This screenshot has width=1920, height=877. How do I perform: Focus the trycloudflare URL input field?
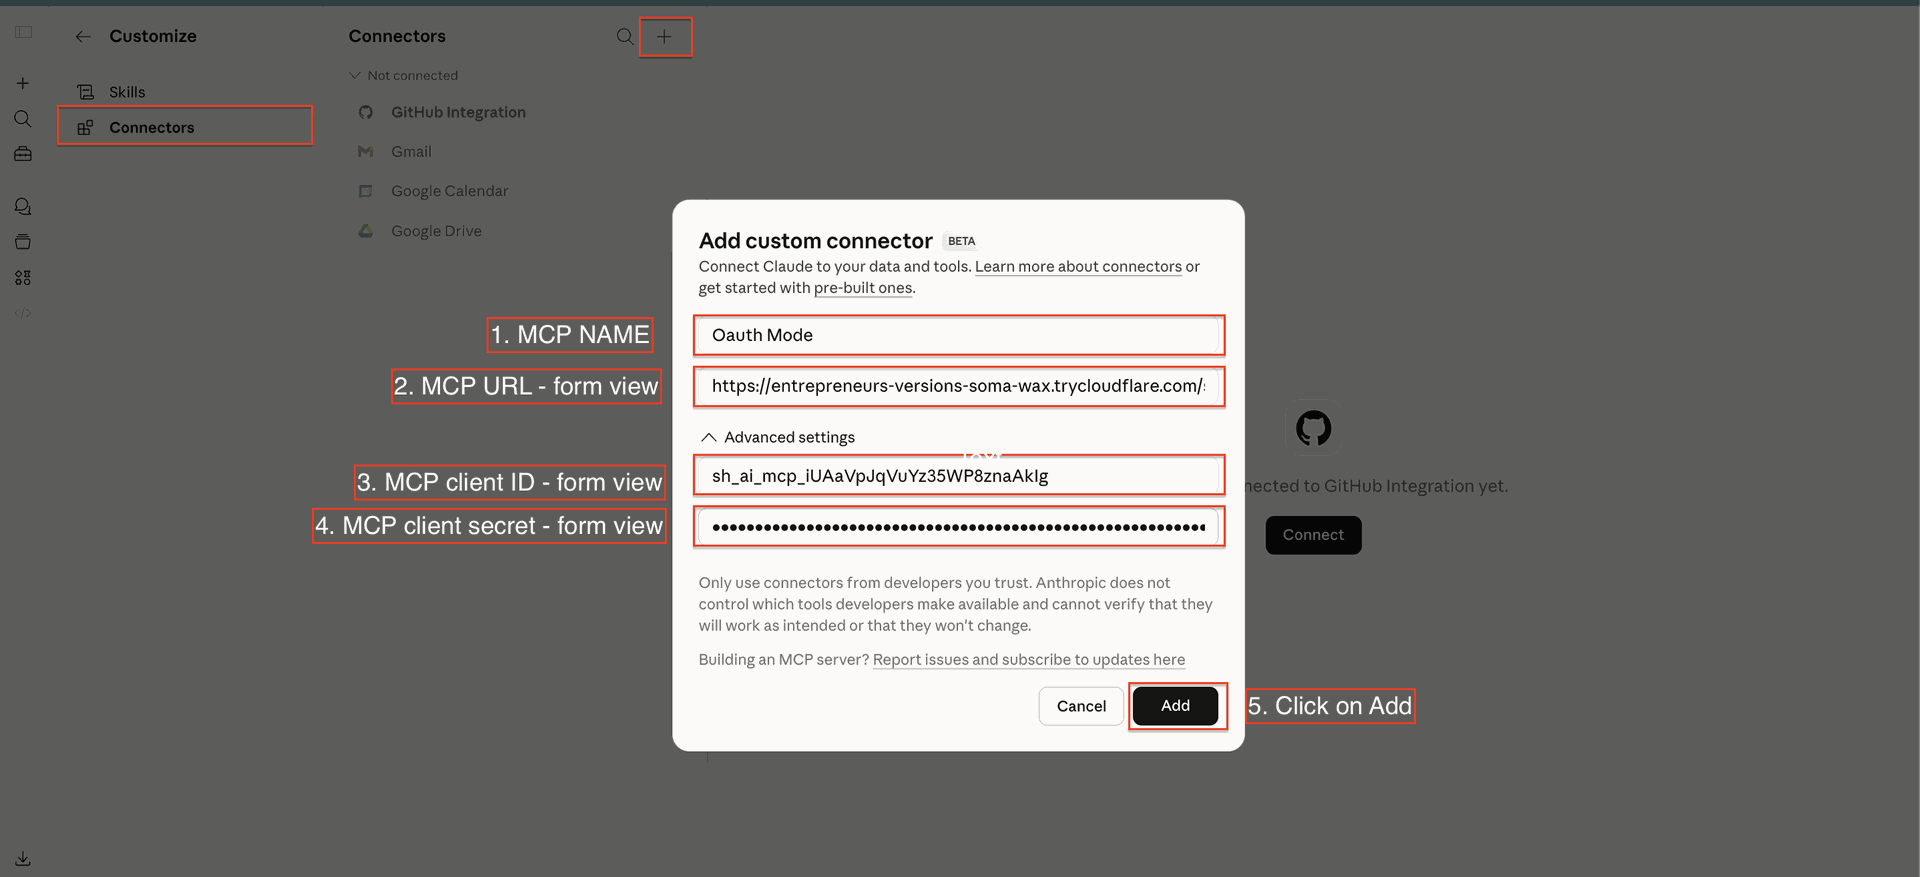point(959,386)
